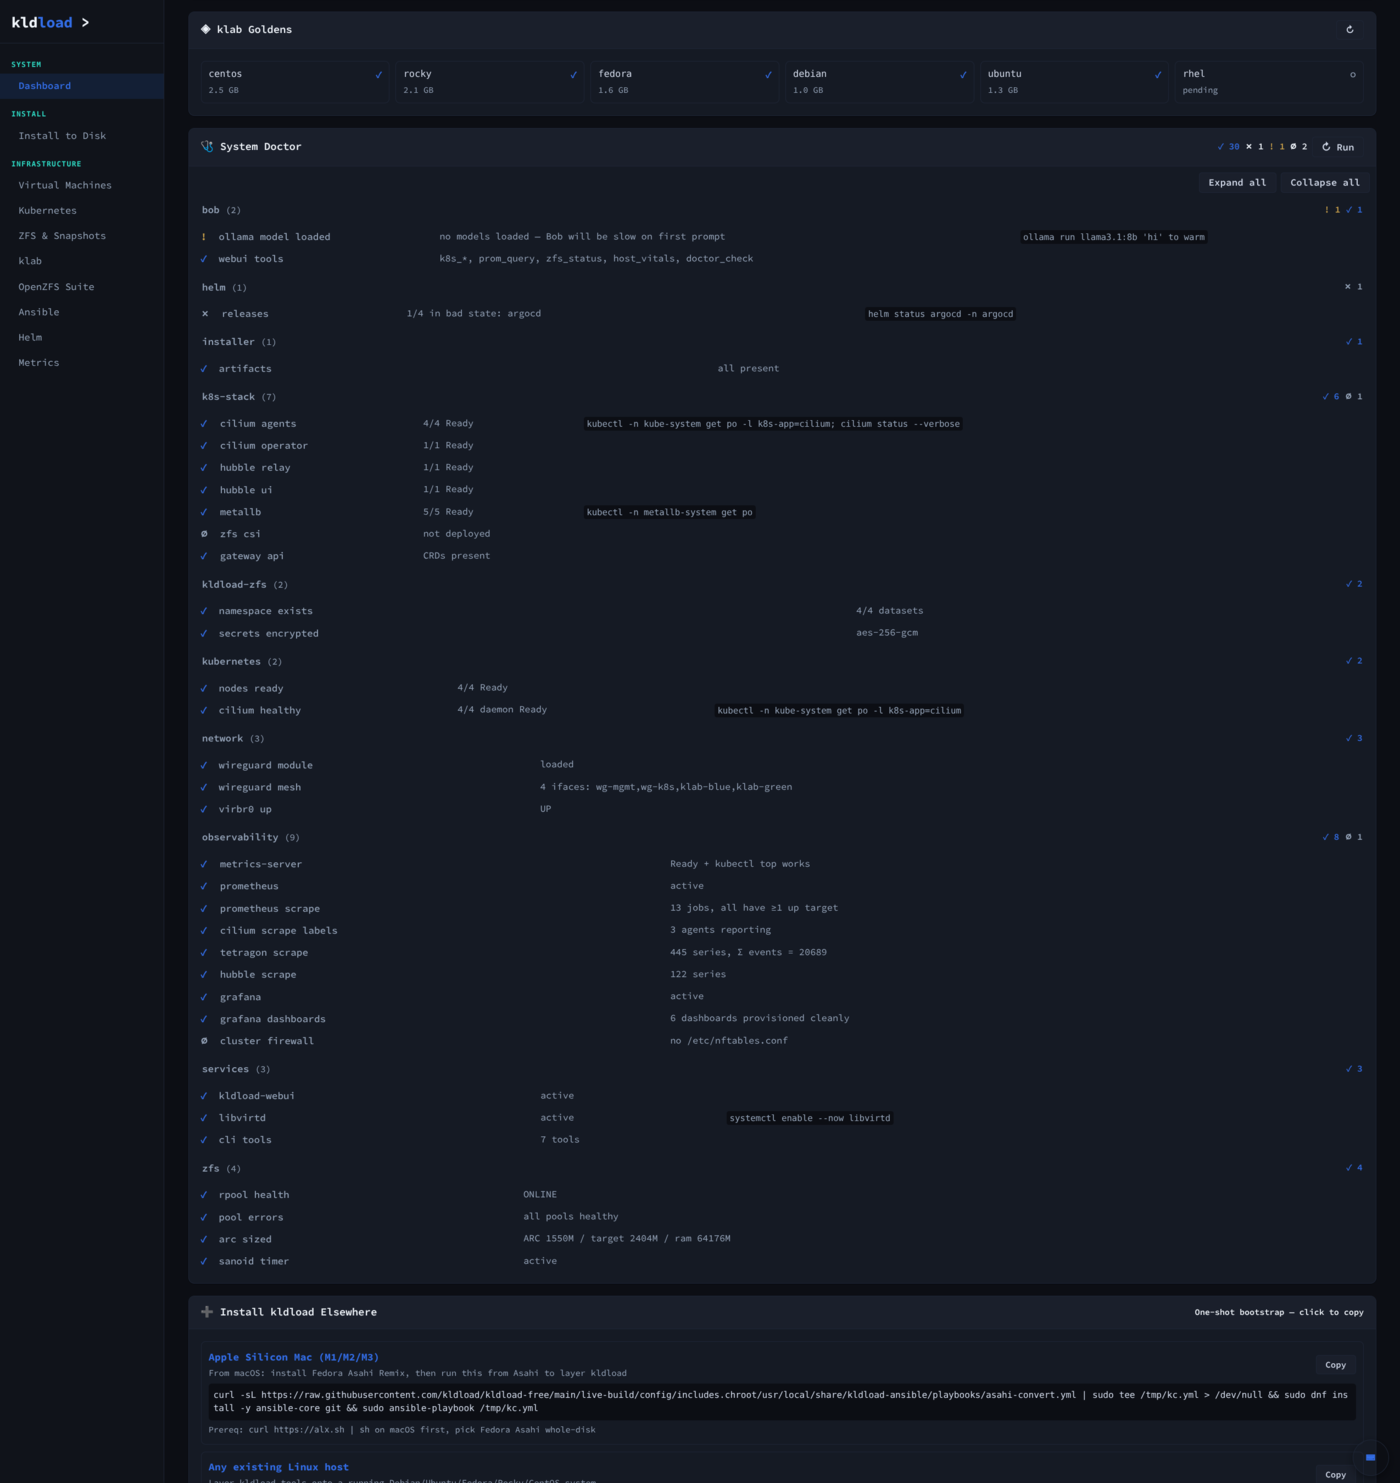The height and width of the screenshot is (1483, 1400).
Task: Click the 'secrets encrypted' check row
Action: click(x=782, y=633)
